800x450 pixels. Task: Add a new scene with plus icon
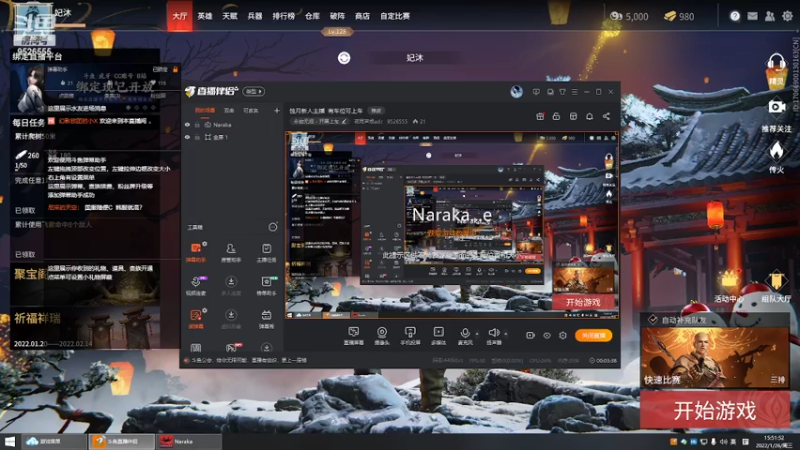tap(277, 110)
